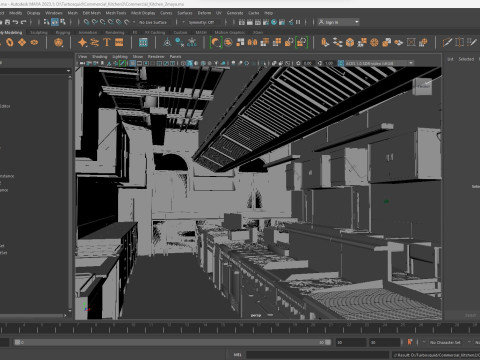The image size is (480, 360).
Task: Open the viewport View menu
Action: tap(83, 56)
